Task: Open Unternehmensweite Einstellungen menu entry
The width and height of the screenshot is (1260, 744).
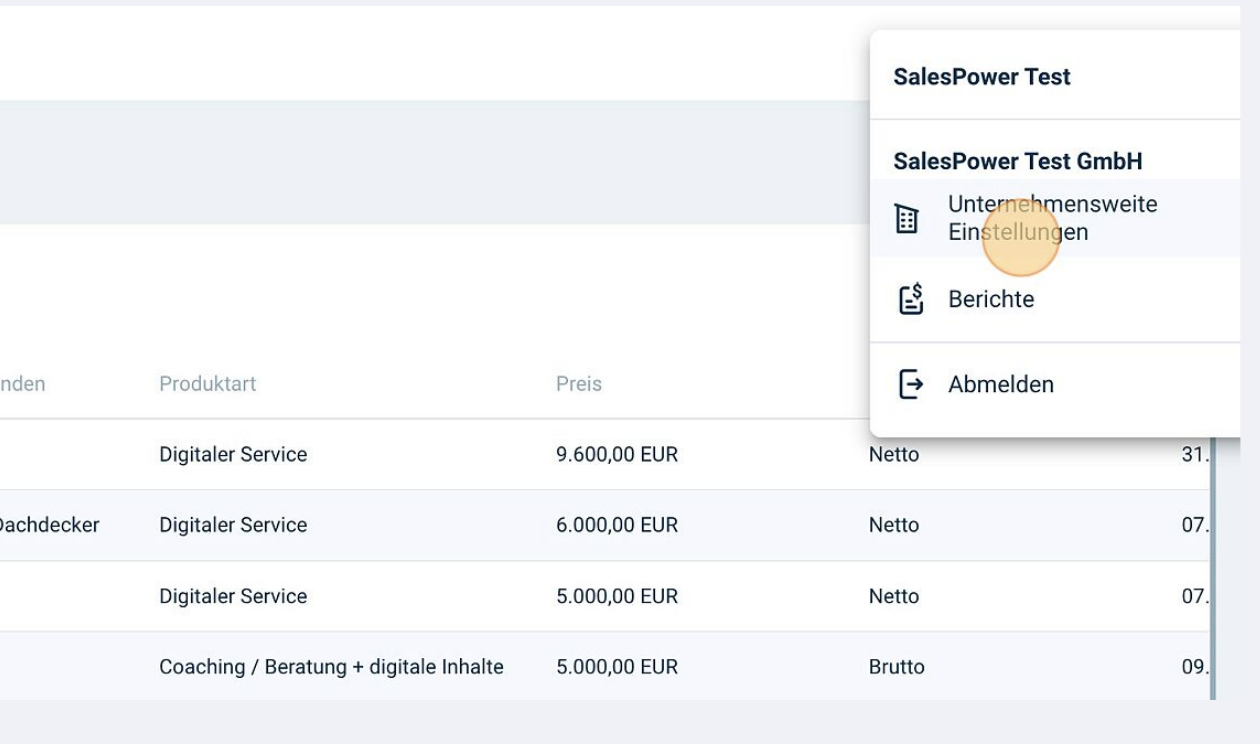Action: [1055, 218]
